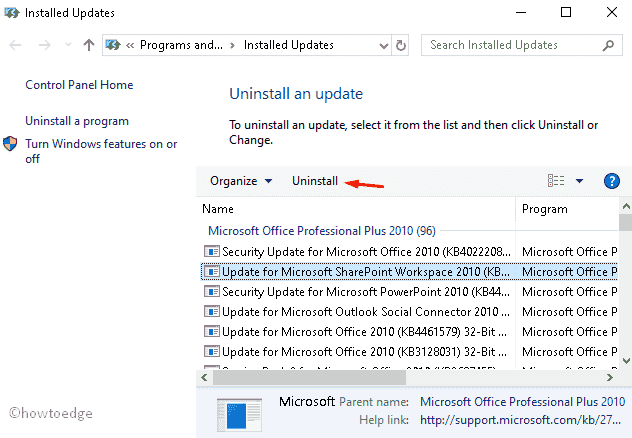This screenshot has width=632, height=438.
Task: Click the back navigation arrow
Action: [17, 45]
